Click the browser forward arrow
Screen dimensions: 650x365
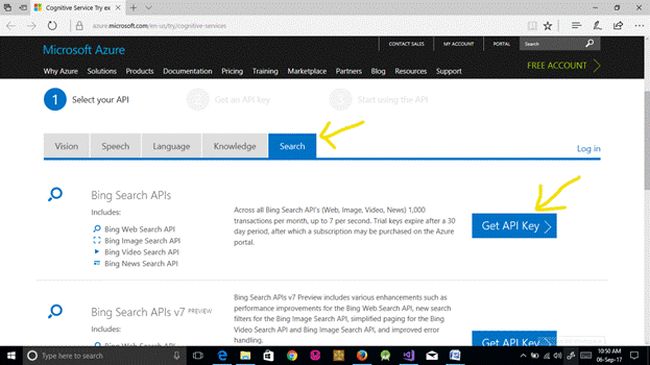tap(32, 26)
